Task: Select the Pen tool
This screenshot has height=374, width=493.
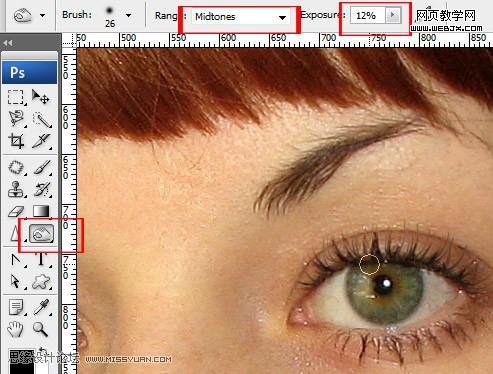Action: click(x=15, y=260)
